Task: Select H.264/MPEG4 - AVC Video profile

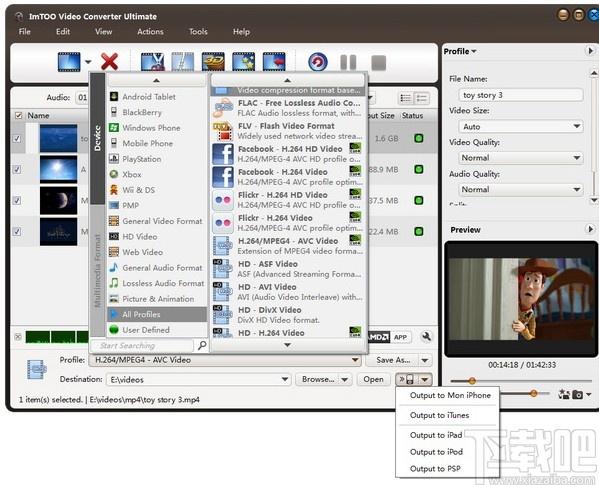Action: coord(287,246)
